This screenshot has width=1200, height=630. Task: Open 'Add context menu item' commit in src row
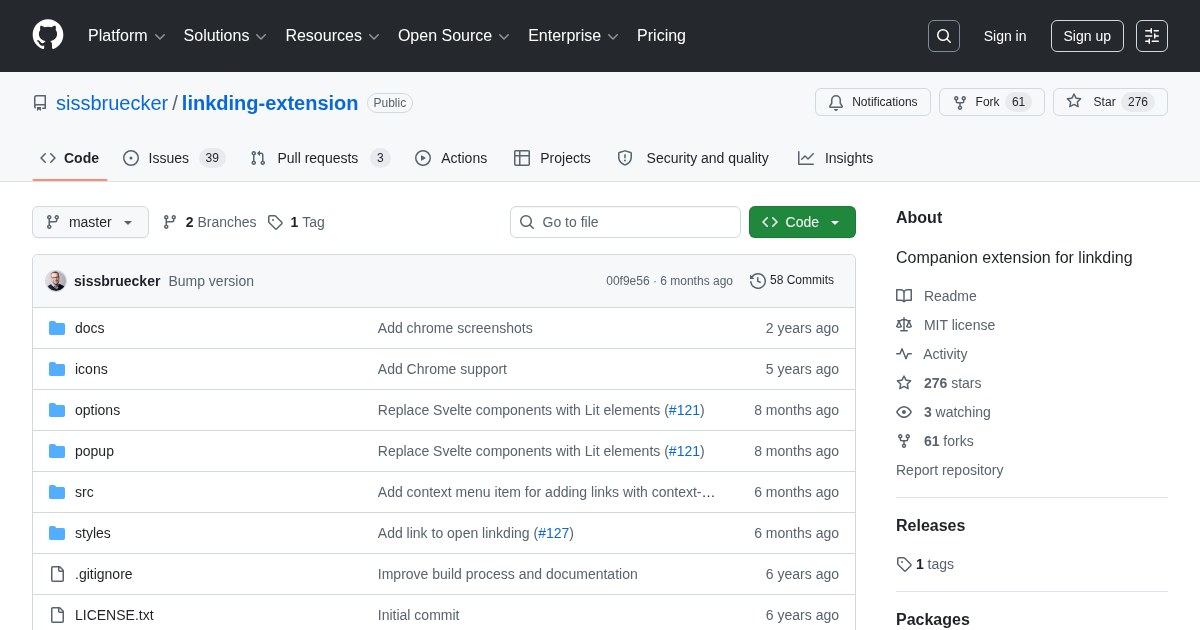[546, 492]
